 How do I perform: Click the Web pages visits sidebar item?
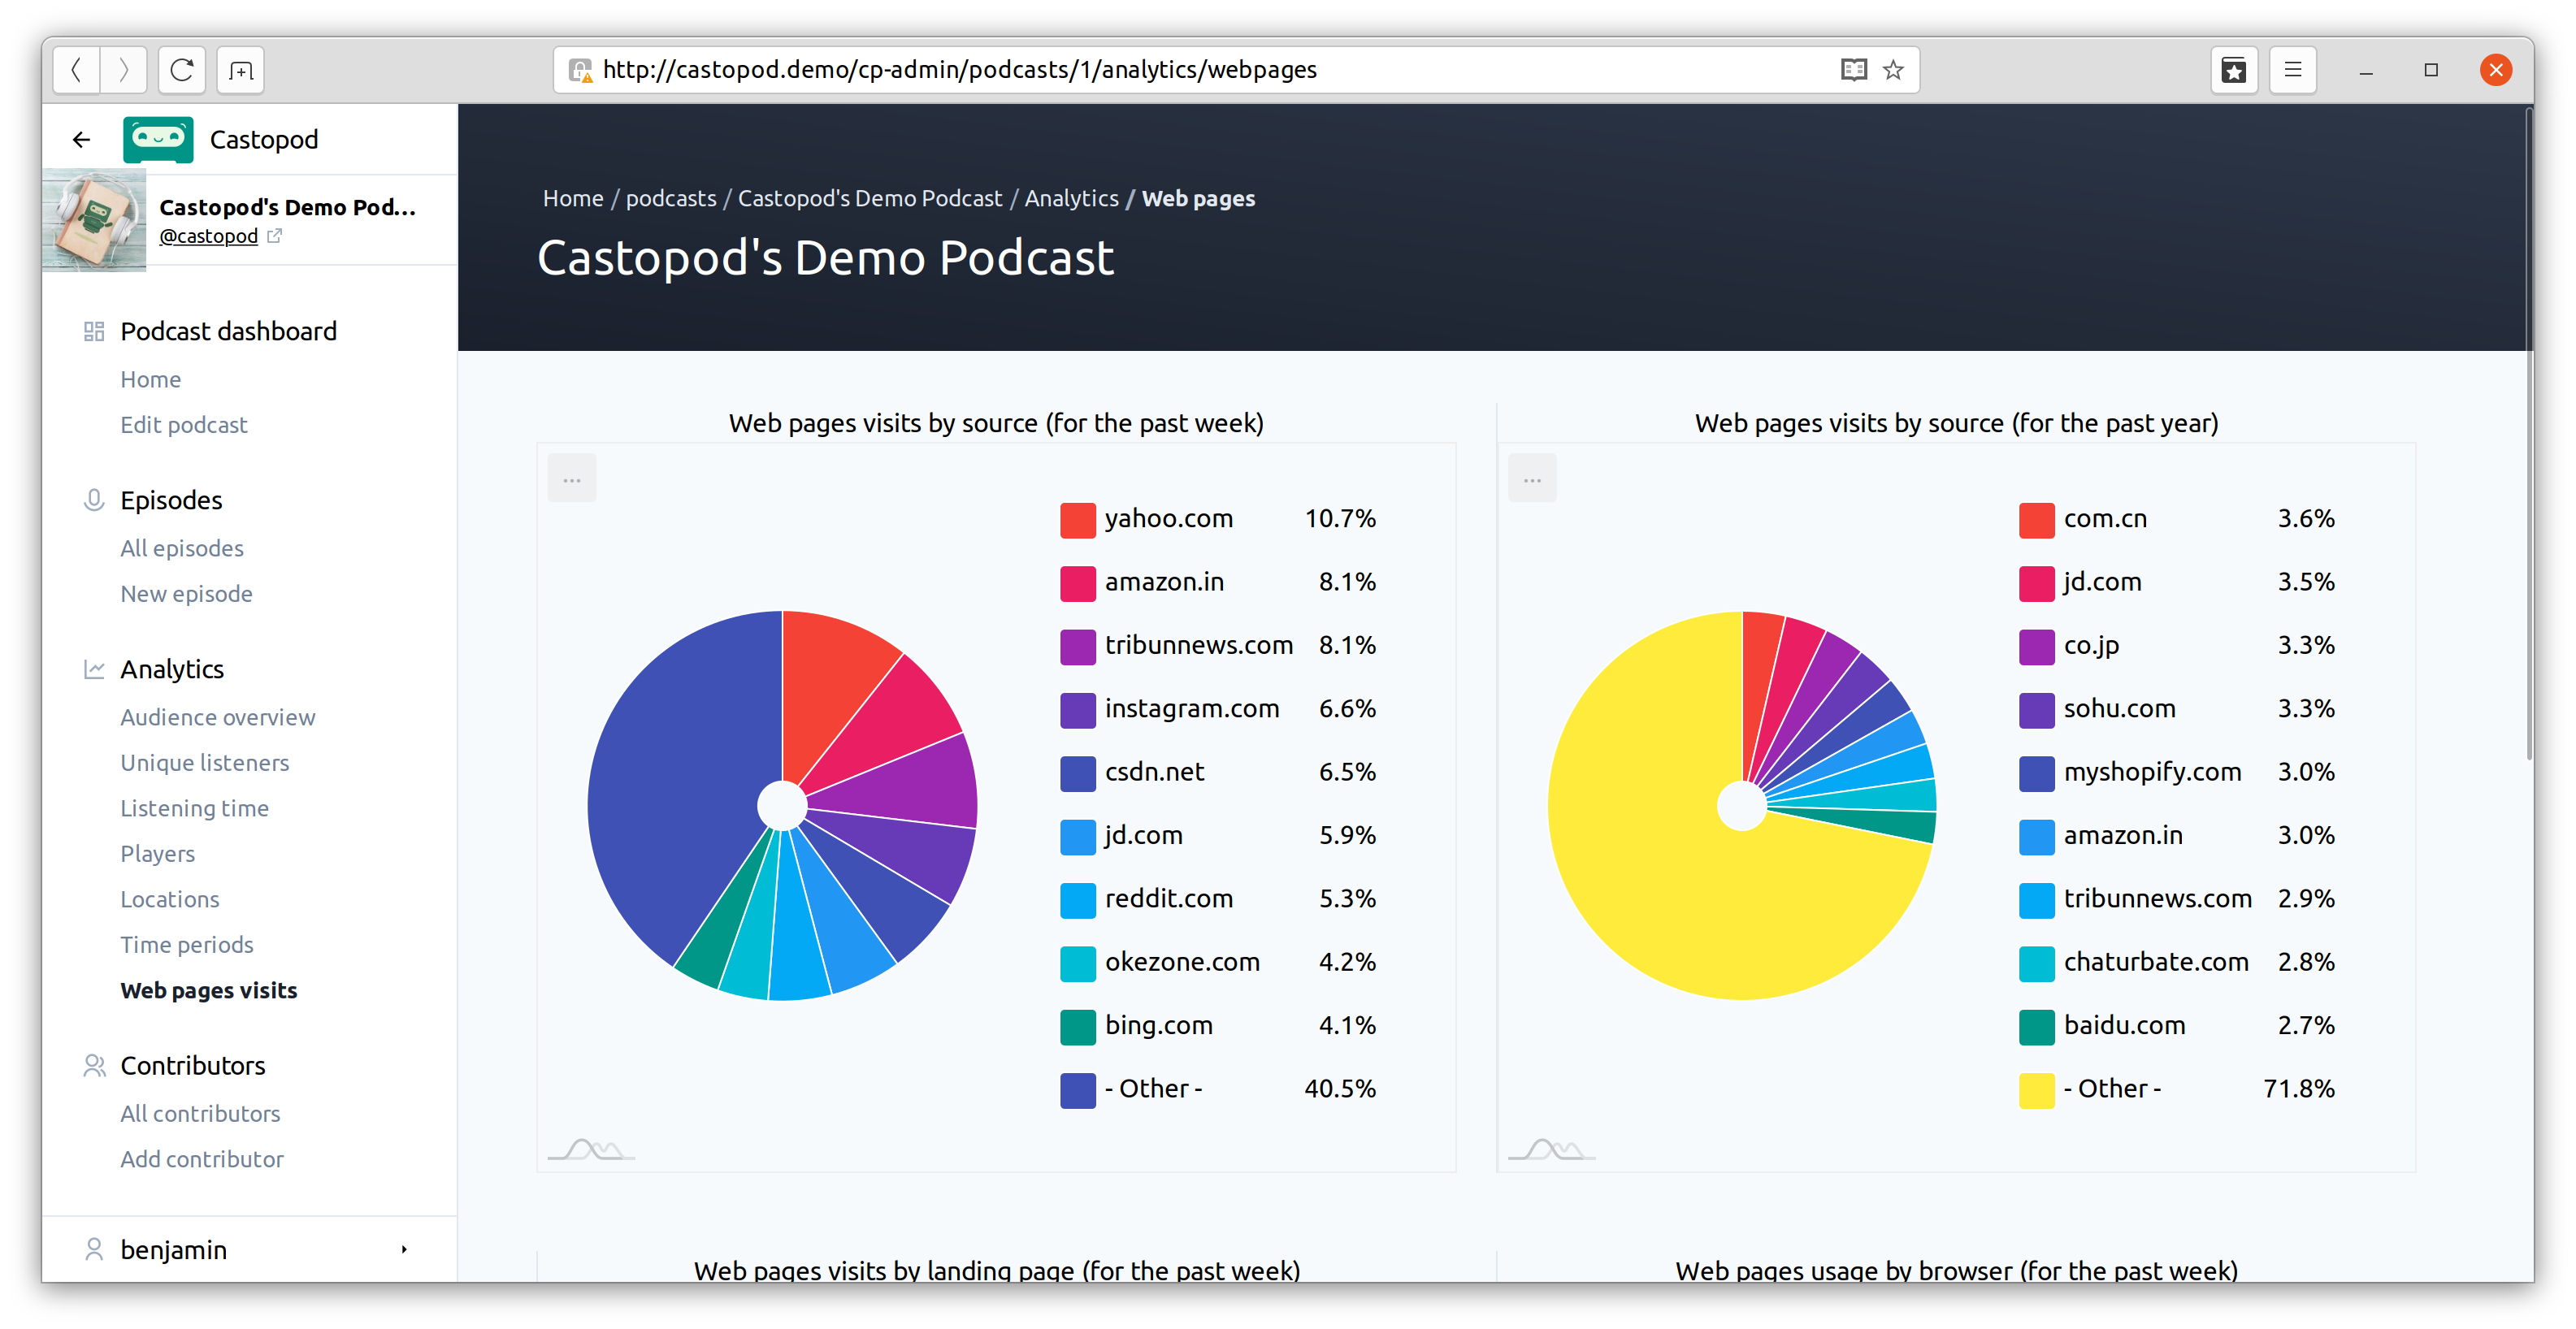[206, 989]
